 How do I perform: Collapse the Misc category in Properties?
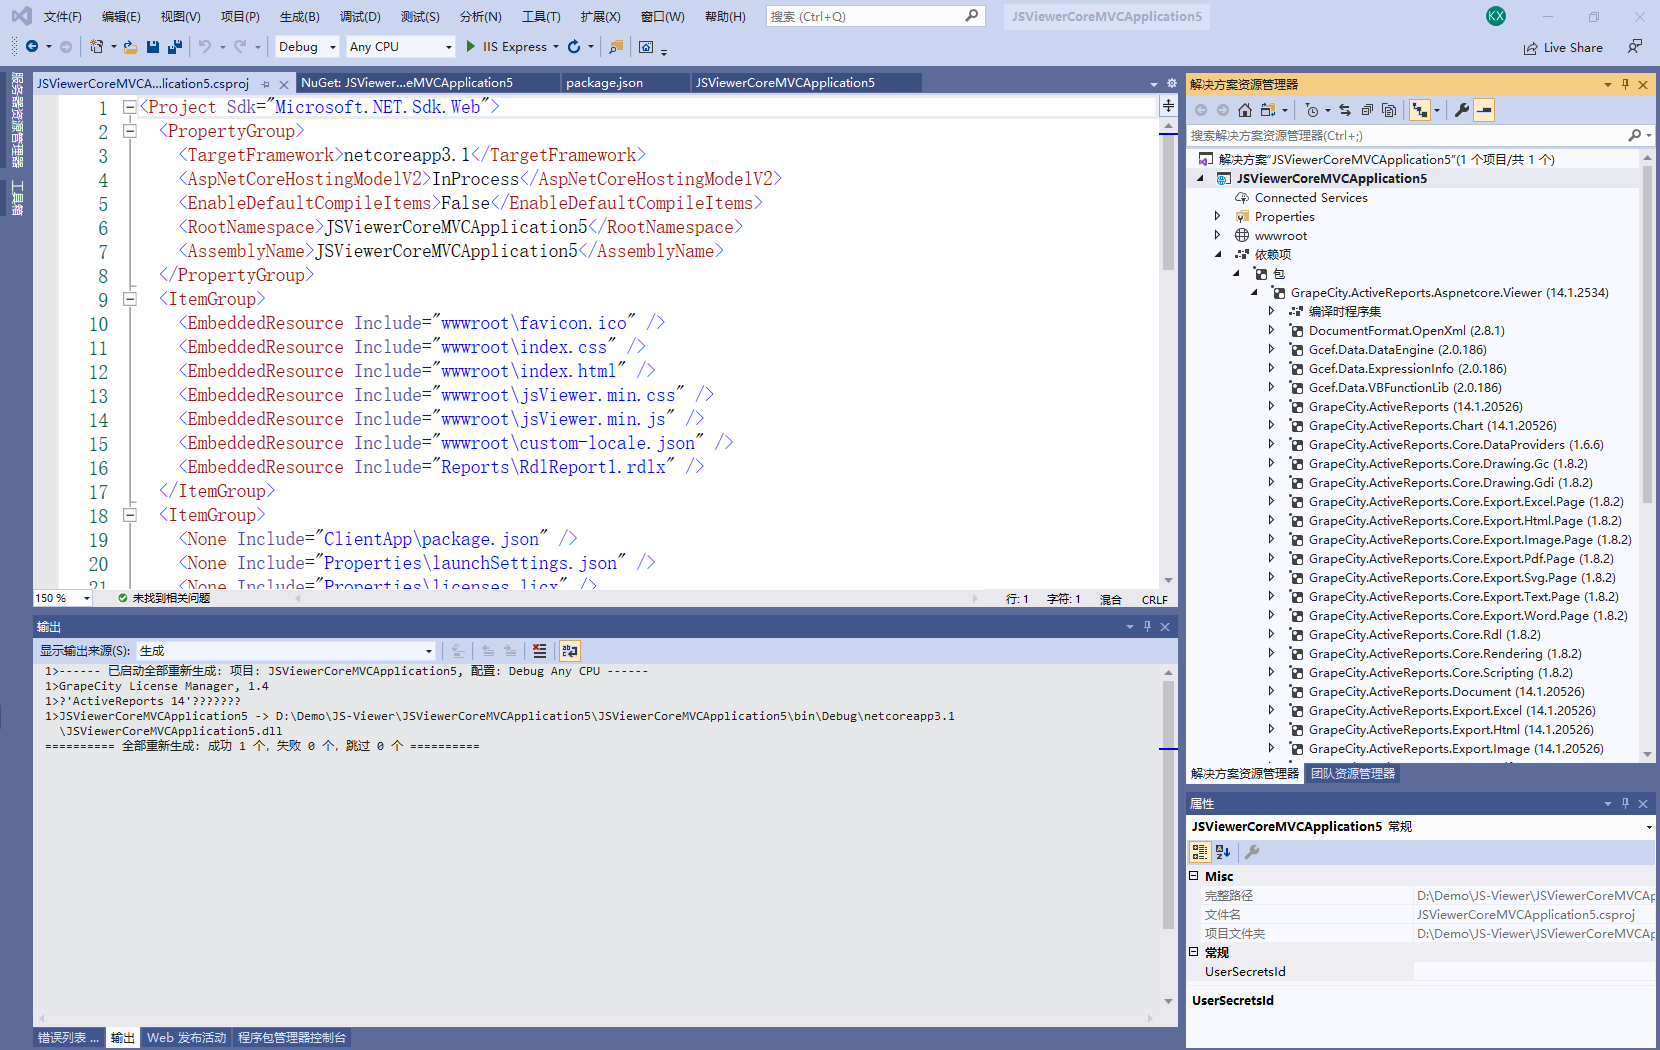pos(1194,875)
